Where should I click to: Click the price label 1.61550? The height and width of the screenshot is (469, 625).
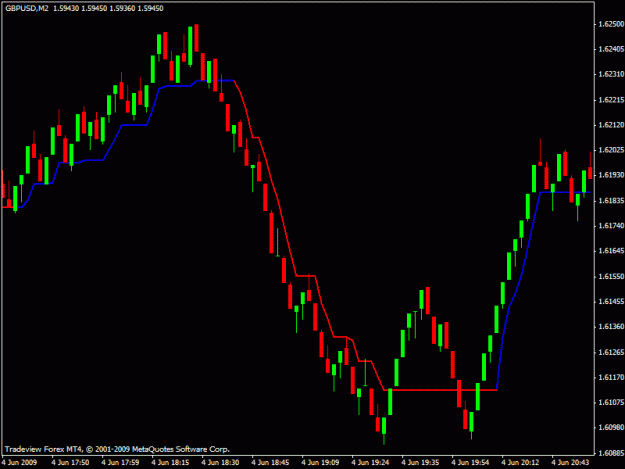pos(611,276)
